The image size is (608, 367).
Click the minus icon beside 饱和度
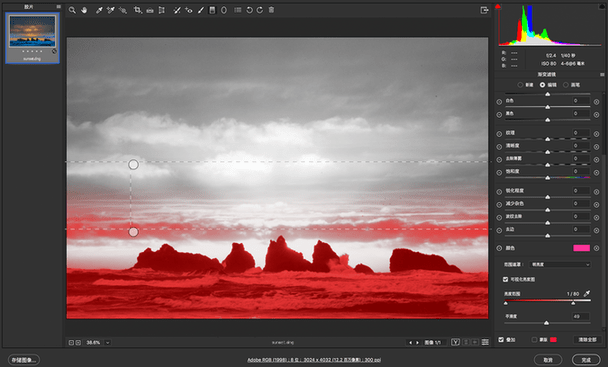click(x=499, y=172)
